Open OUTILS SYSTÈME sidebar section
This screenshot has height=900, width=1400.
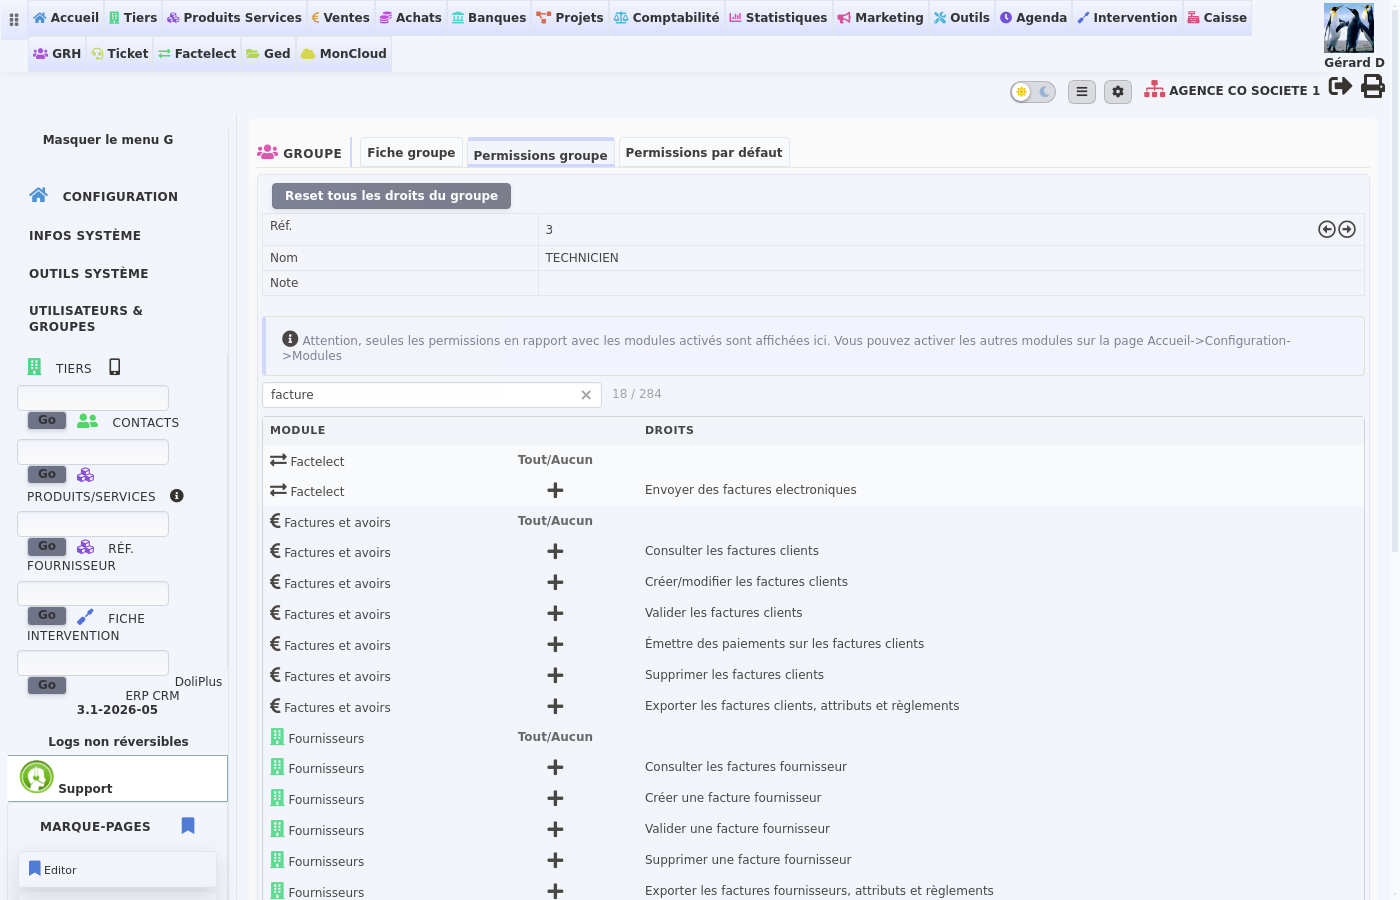click(89, 274)
